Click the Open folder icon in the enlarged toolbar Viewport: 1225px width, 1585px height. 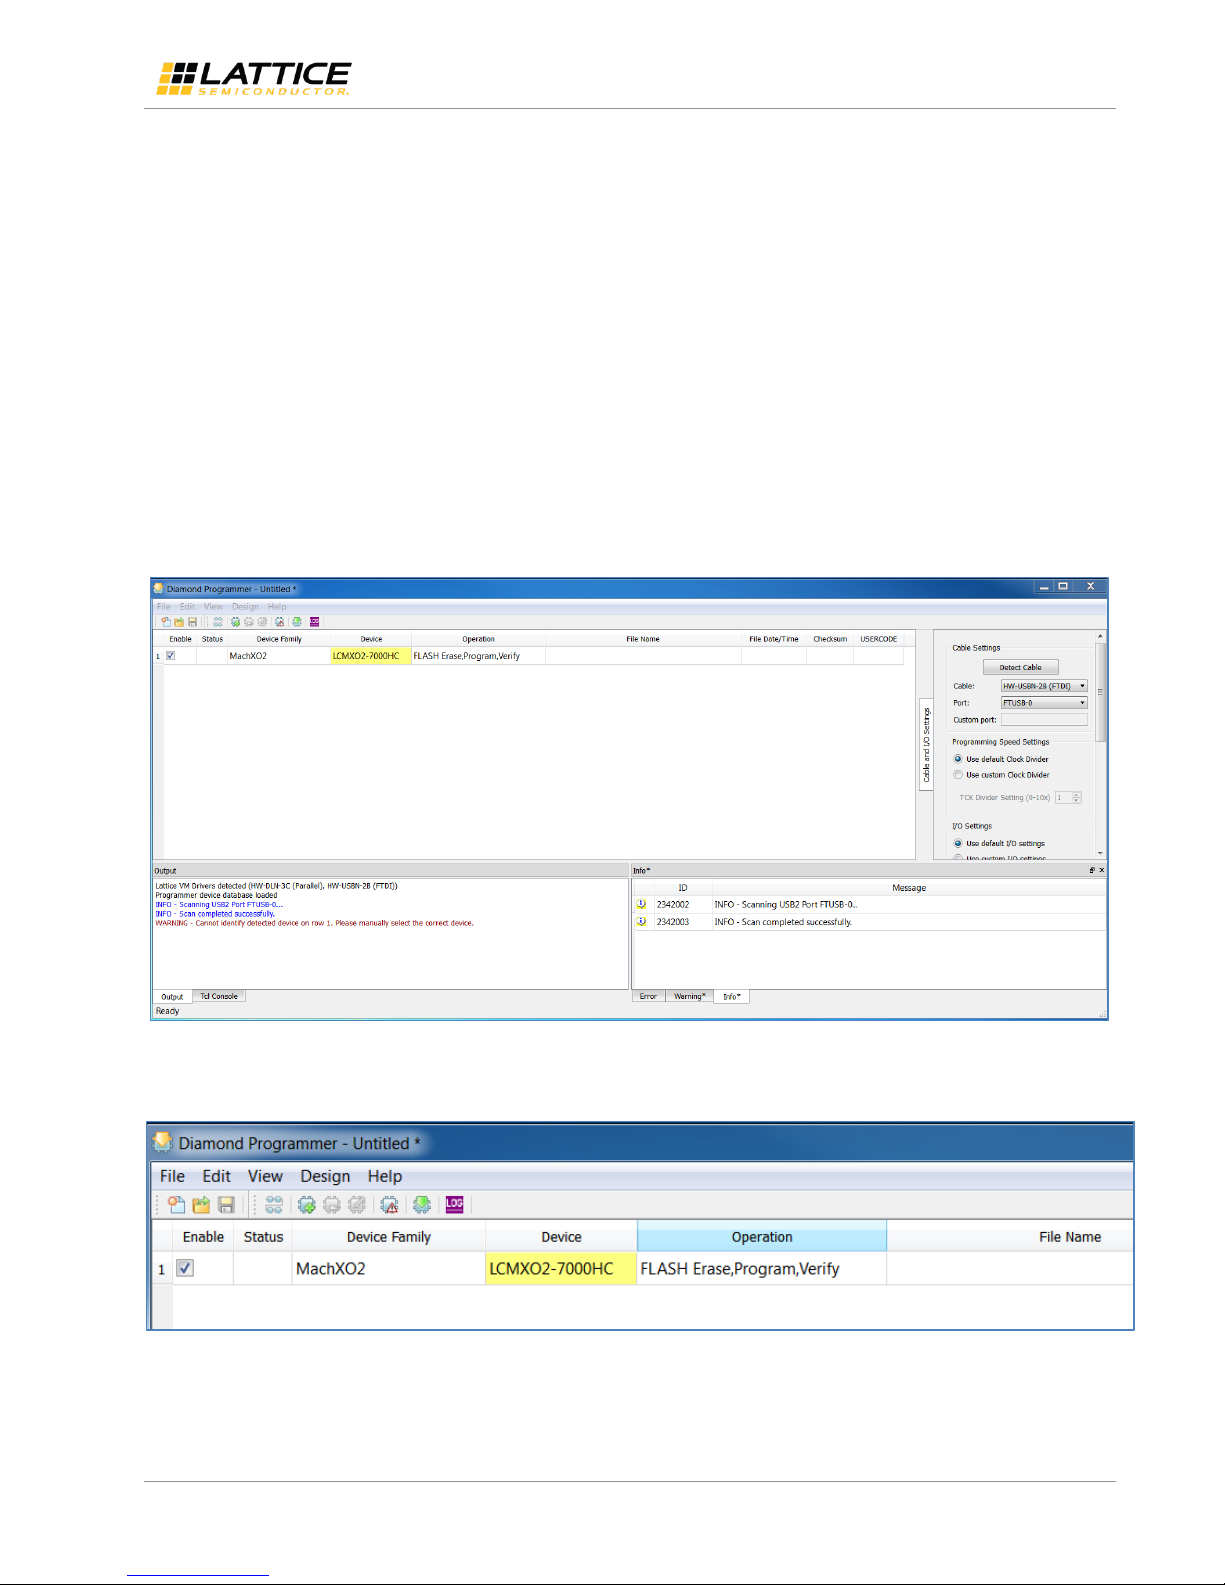pos(201,1205)
